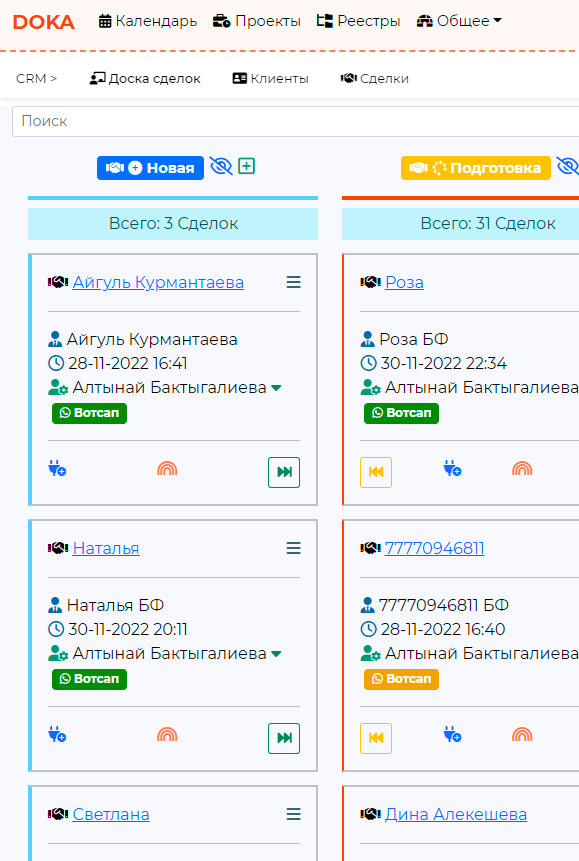Click the Поиск search field
Viewport: 579px width, 861px height.
296,121
